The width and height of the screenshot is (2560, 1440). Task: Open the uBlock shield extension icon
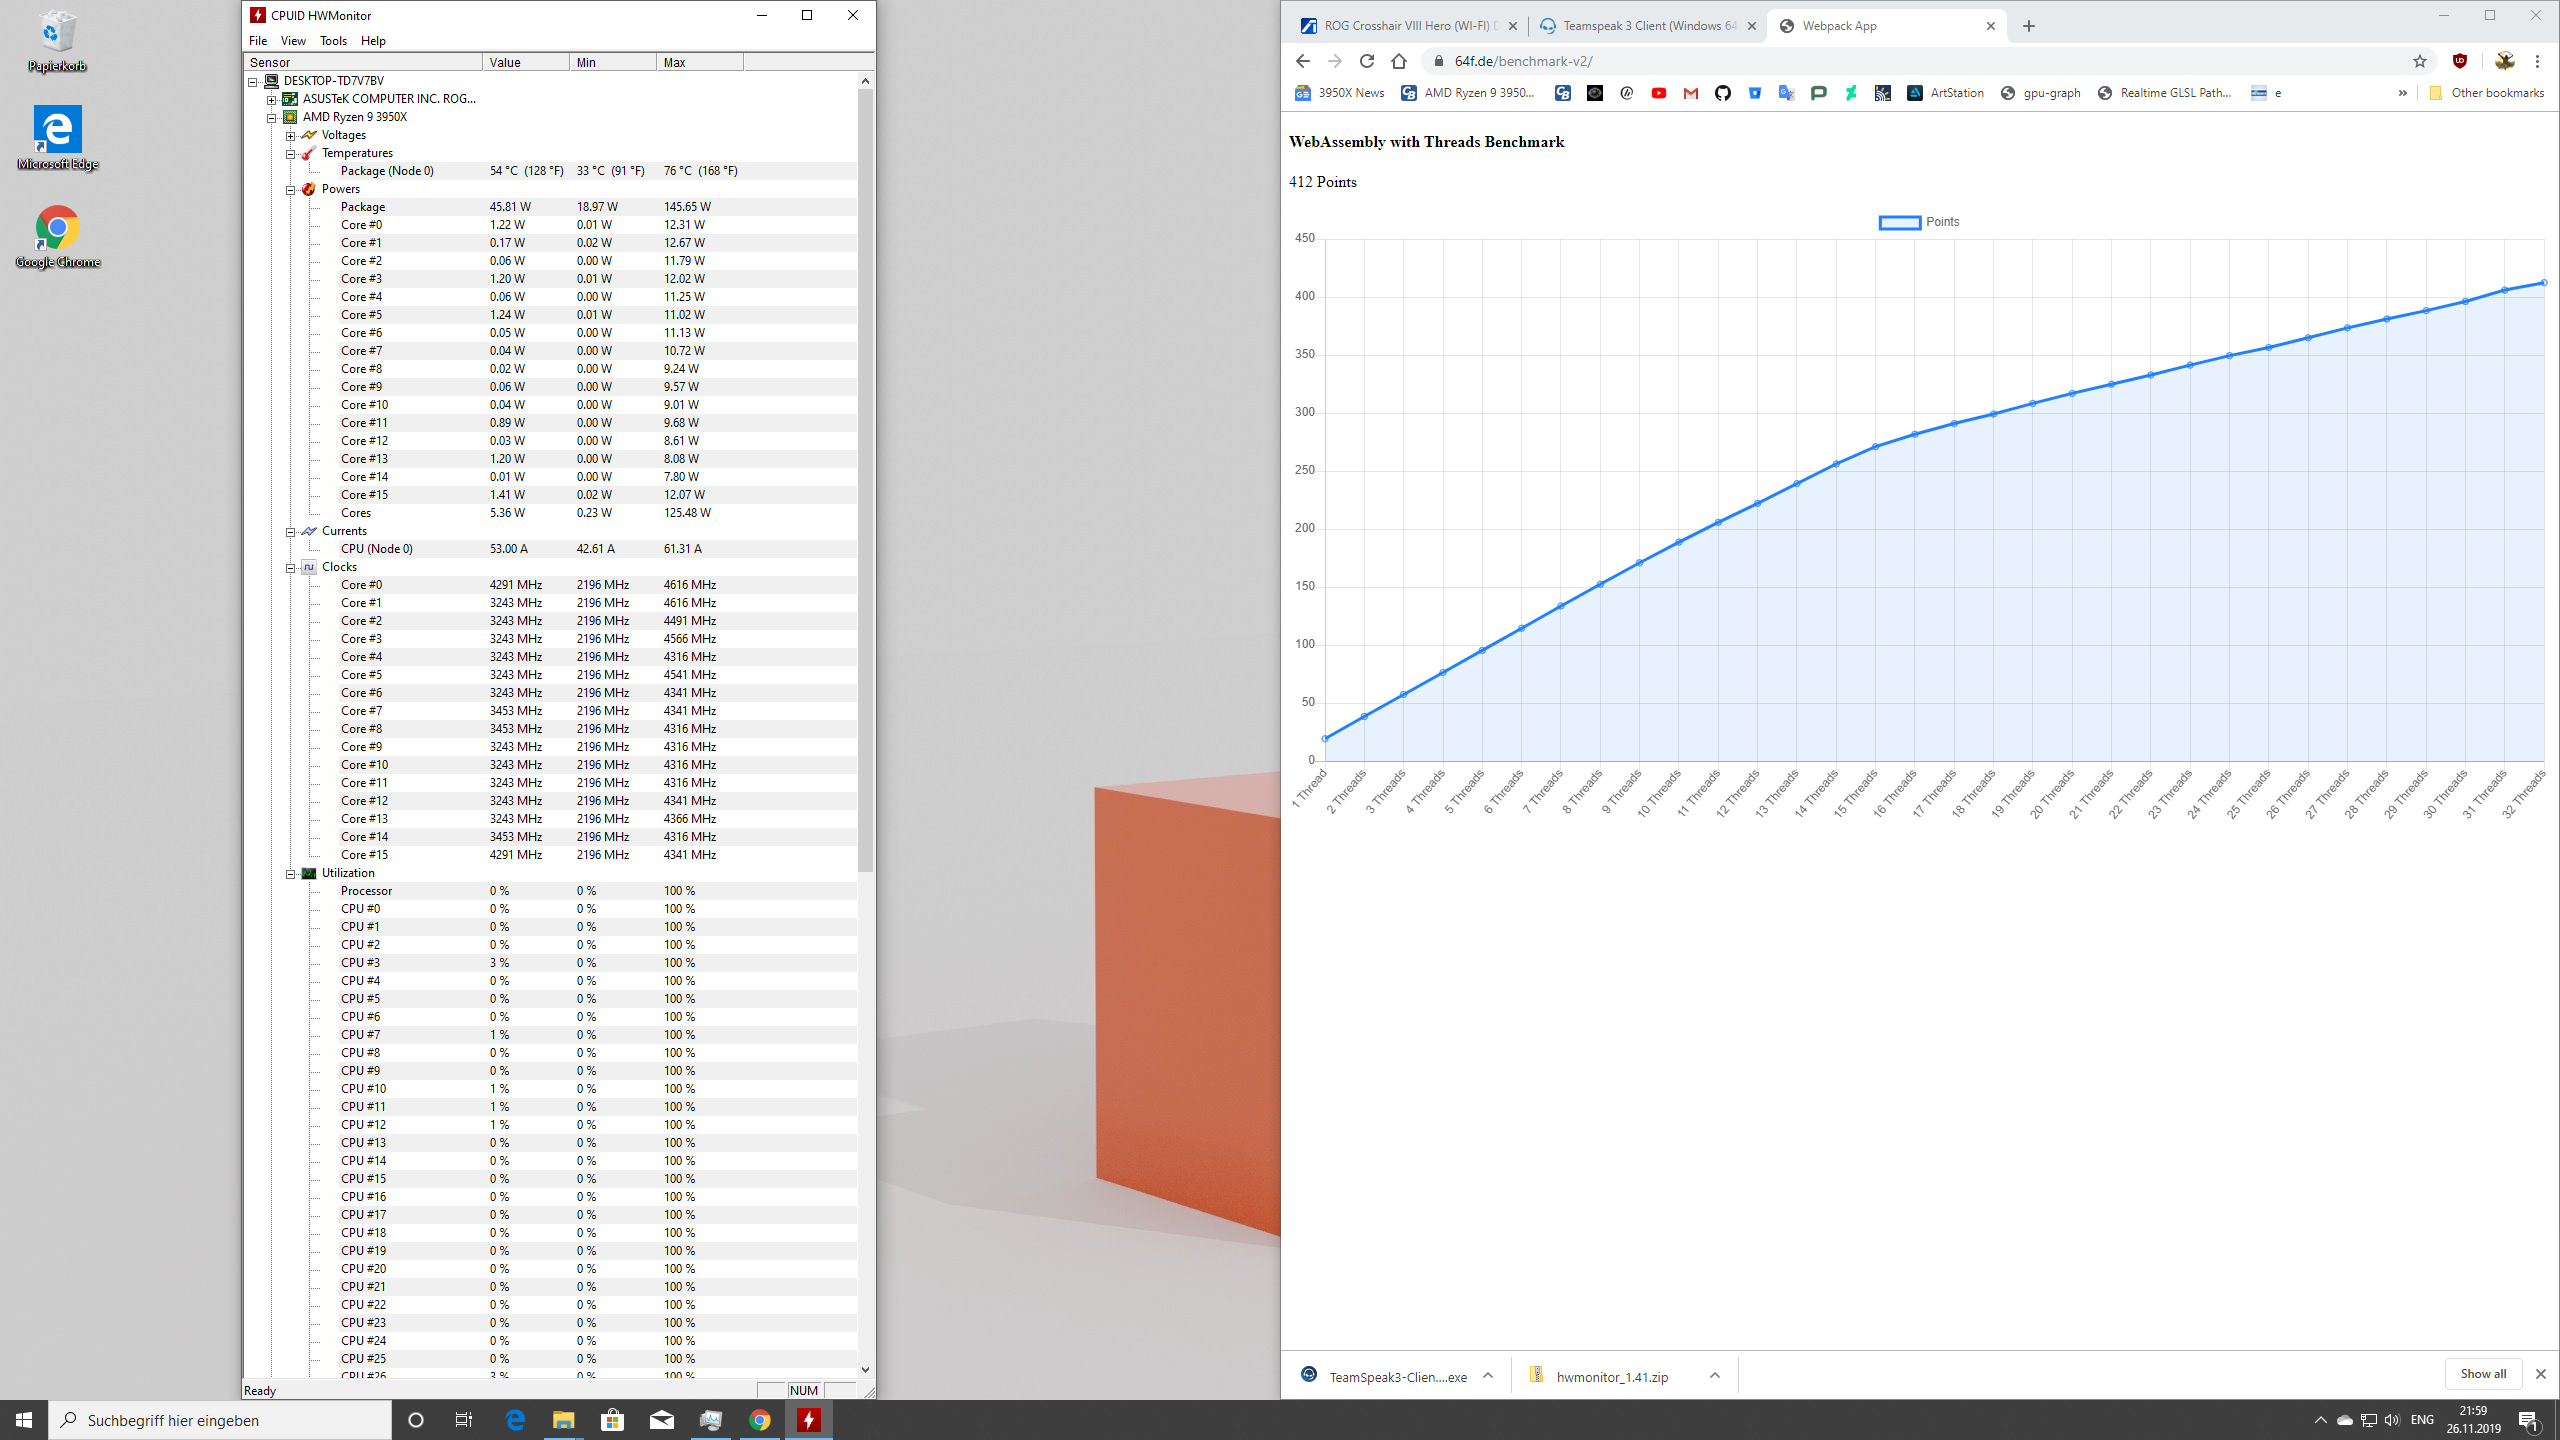click(2460, 61)
